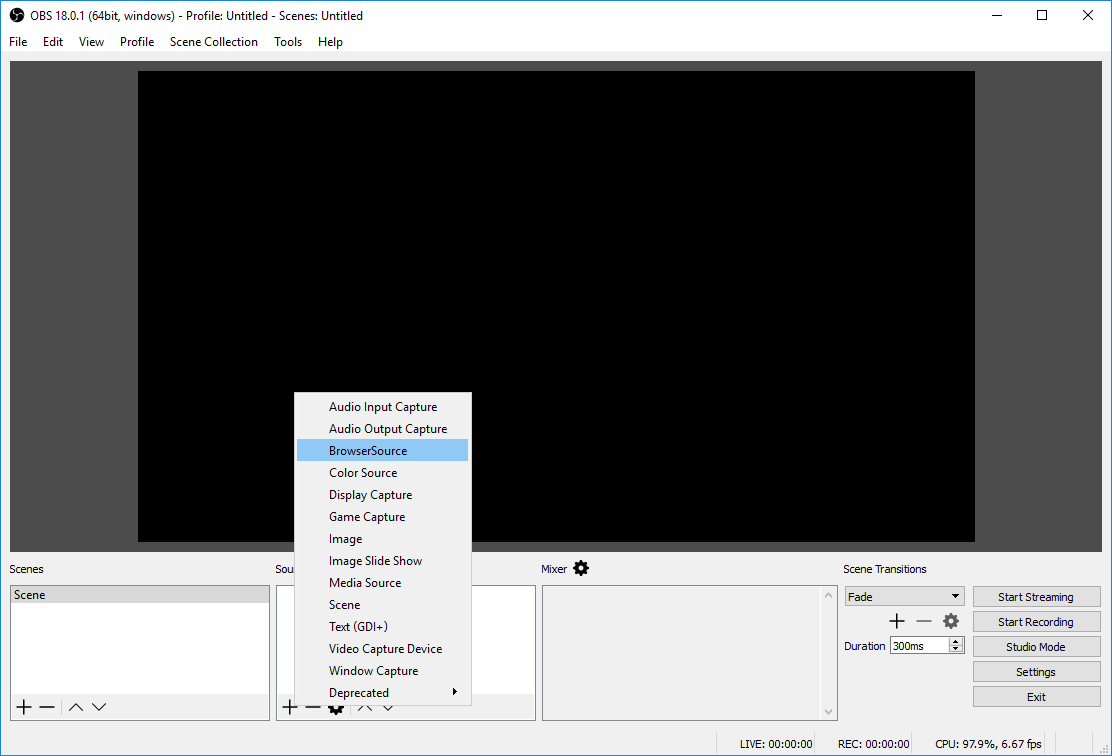Remove scene transition with minus icon
The height and width of the screenshot is (756, 1112).
click(923, 621)
